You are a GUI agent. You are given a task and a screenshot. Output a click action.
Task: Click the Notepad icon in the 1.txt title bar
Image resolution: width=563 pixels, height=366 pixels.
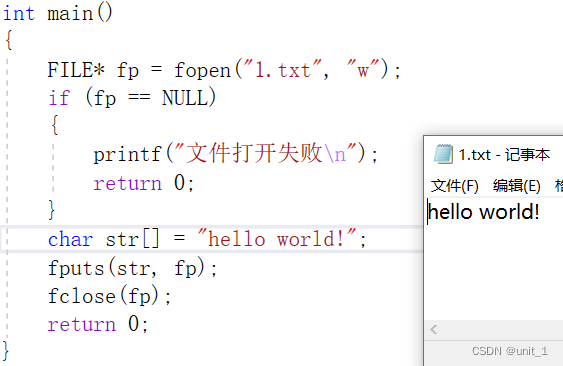443,154
